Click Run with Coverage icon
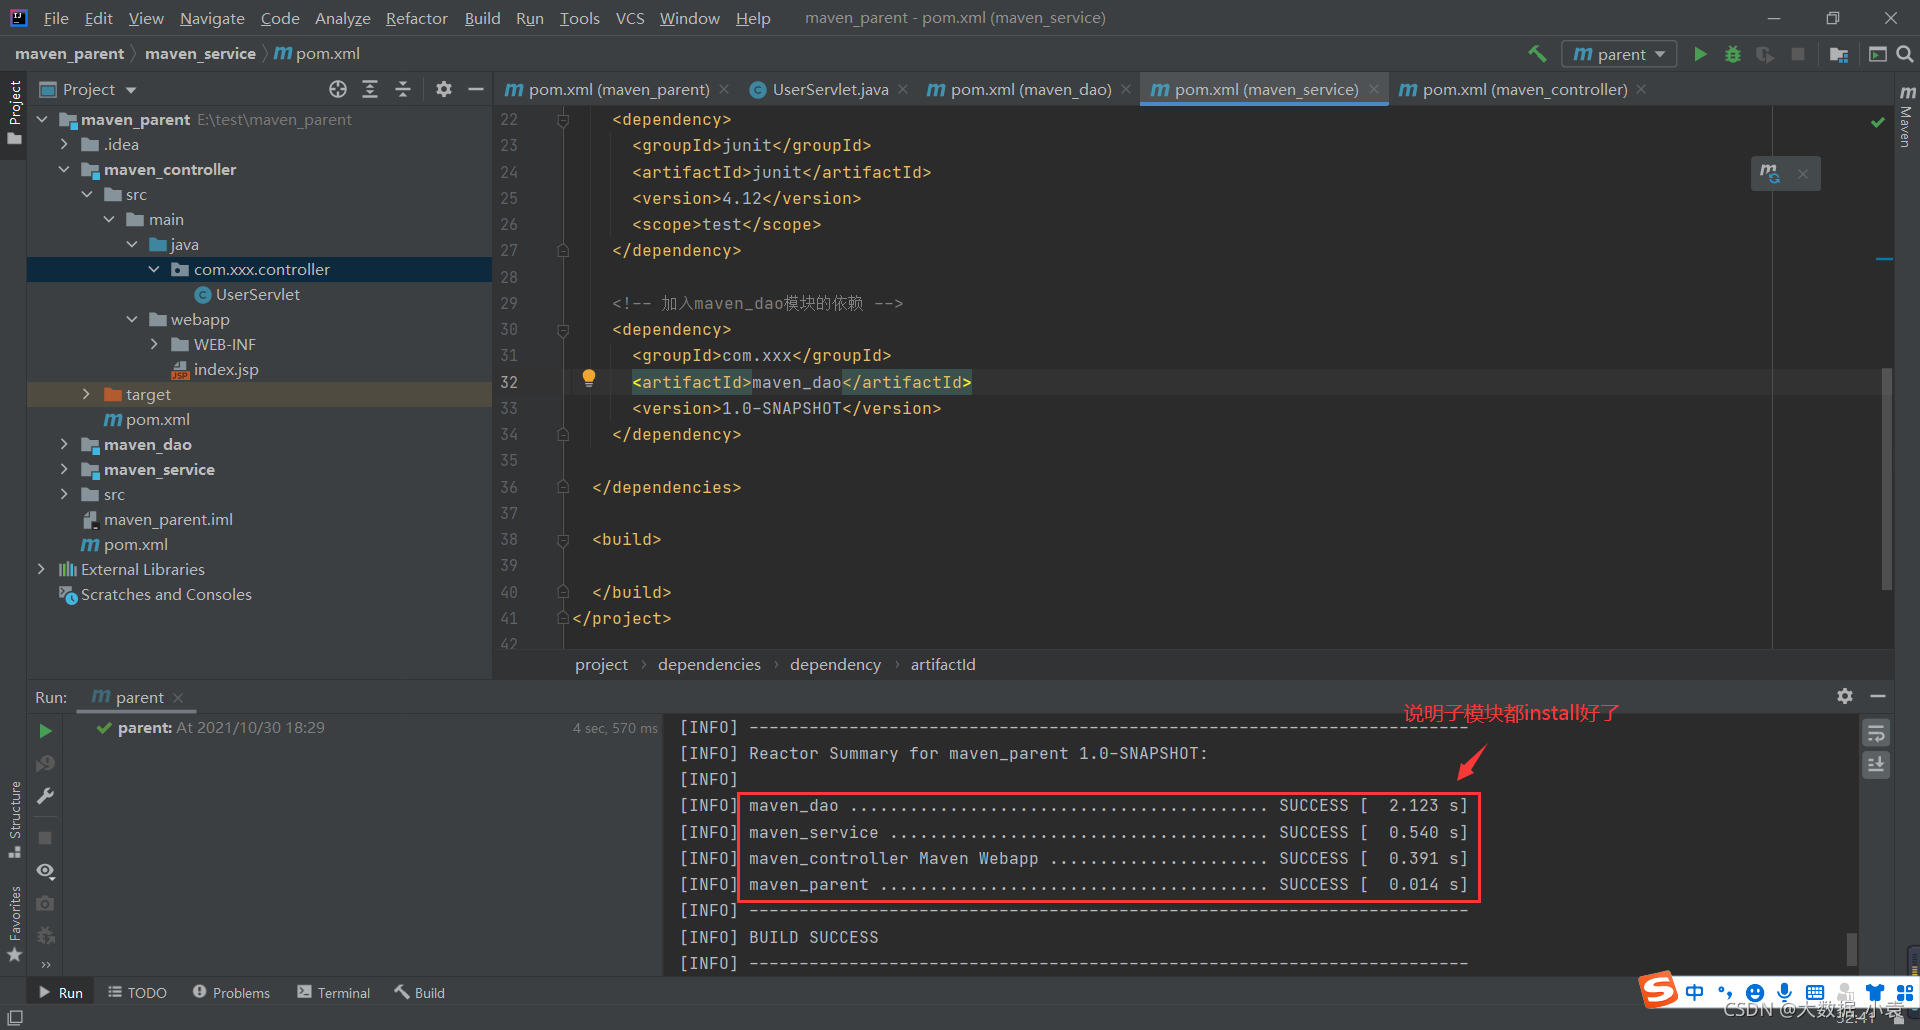Image resolution: width=1920 pixels, height=1030 pixels. (x=1765, y=54)
